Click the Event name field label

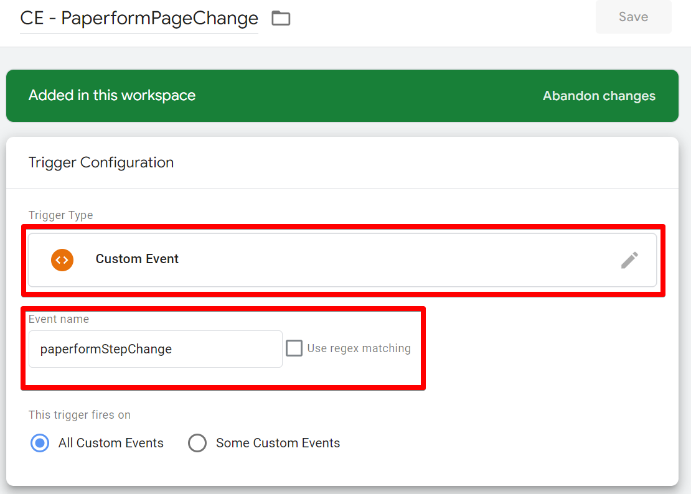point(59,319)
